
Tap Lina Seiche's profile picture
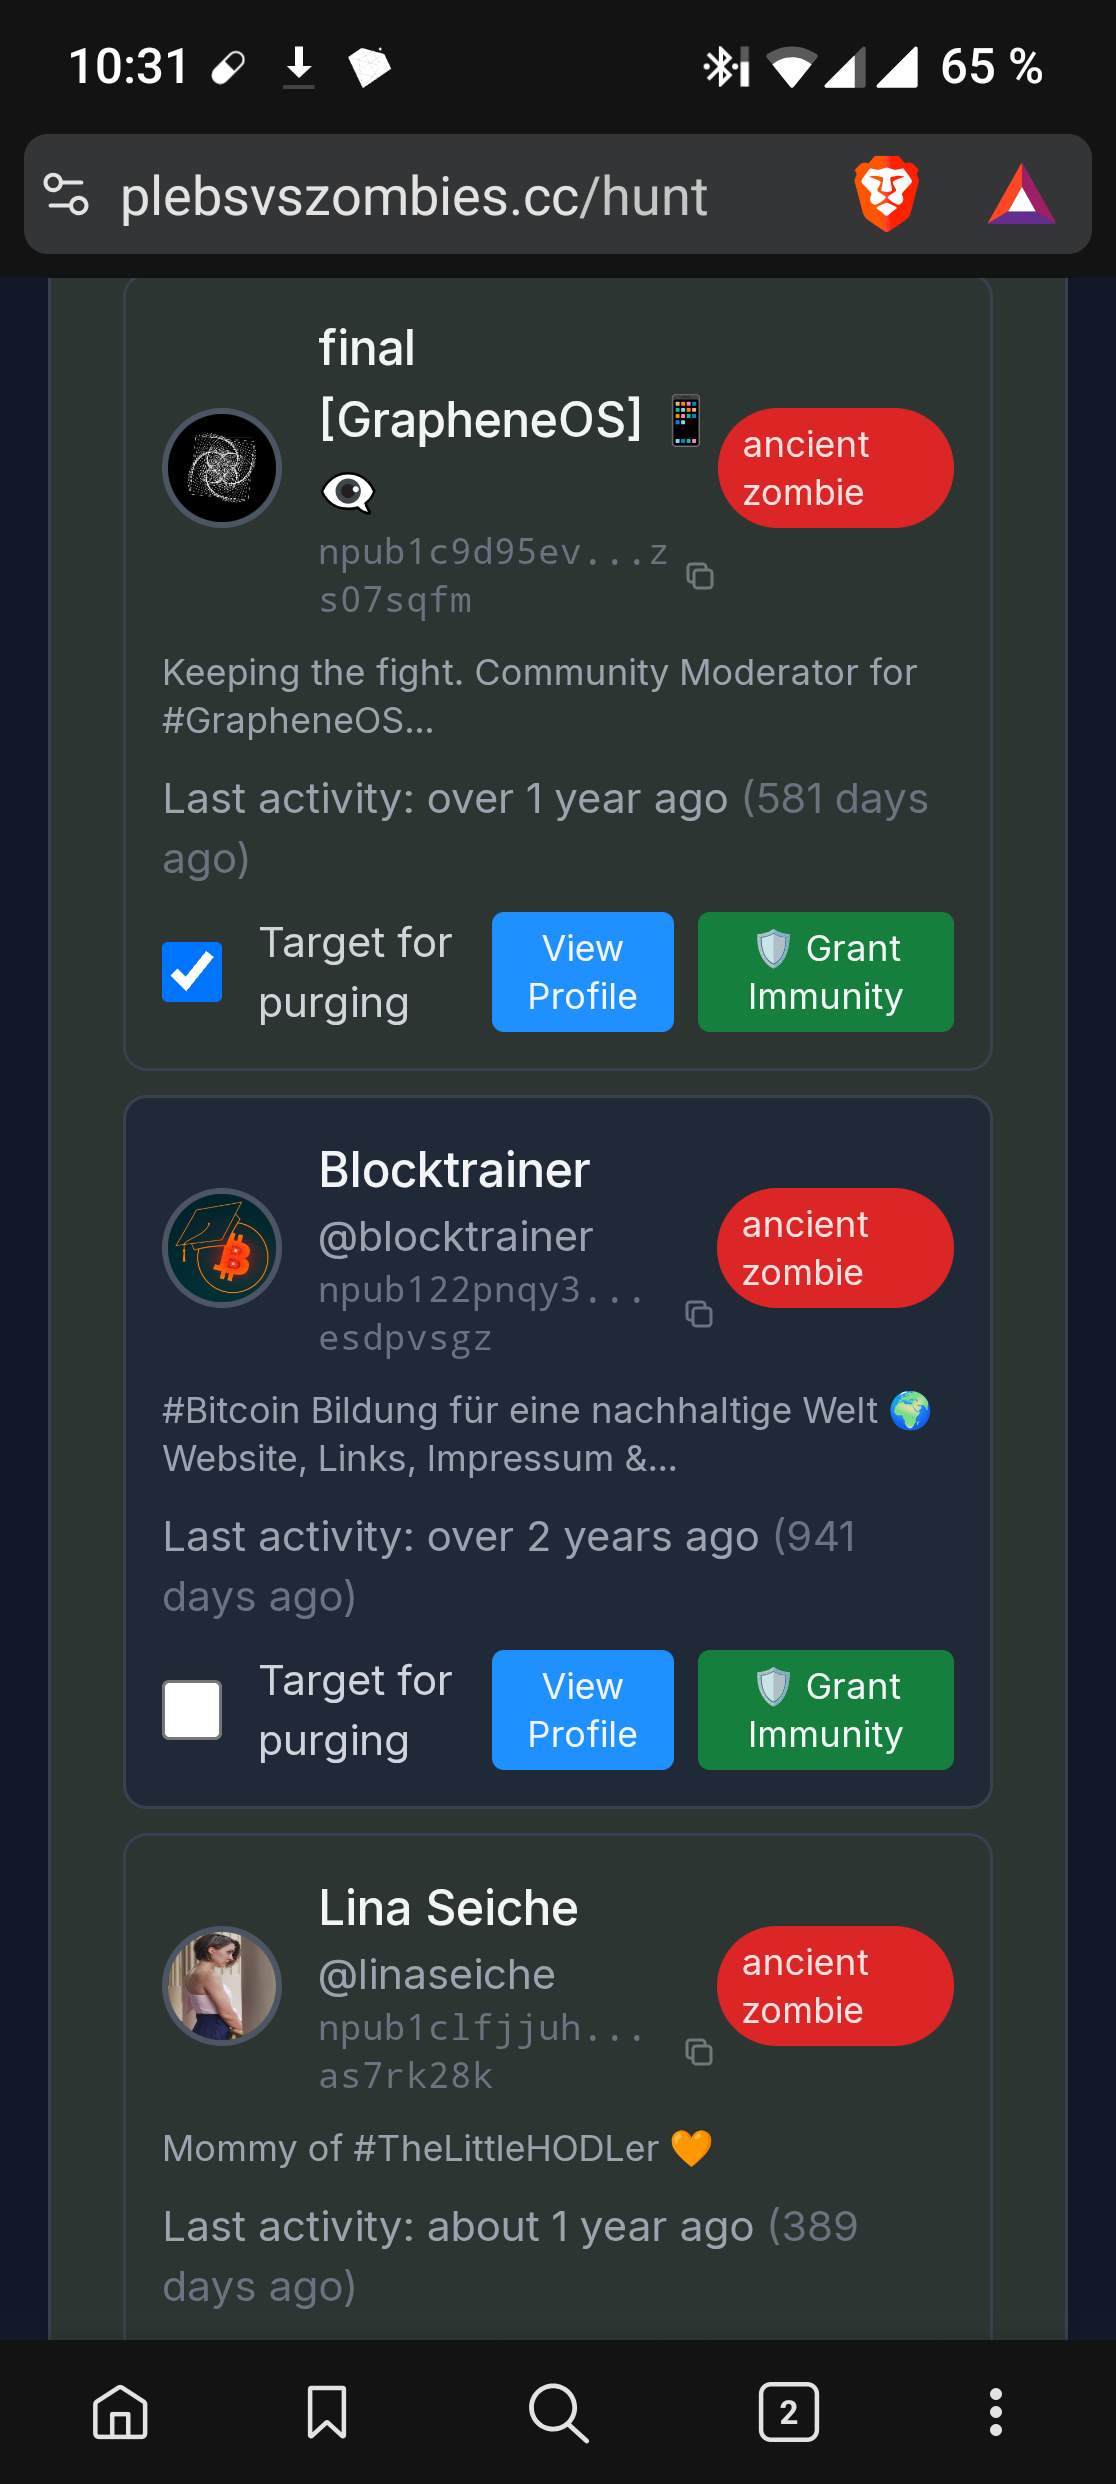point(222,1986)
